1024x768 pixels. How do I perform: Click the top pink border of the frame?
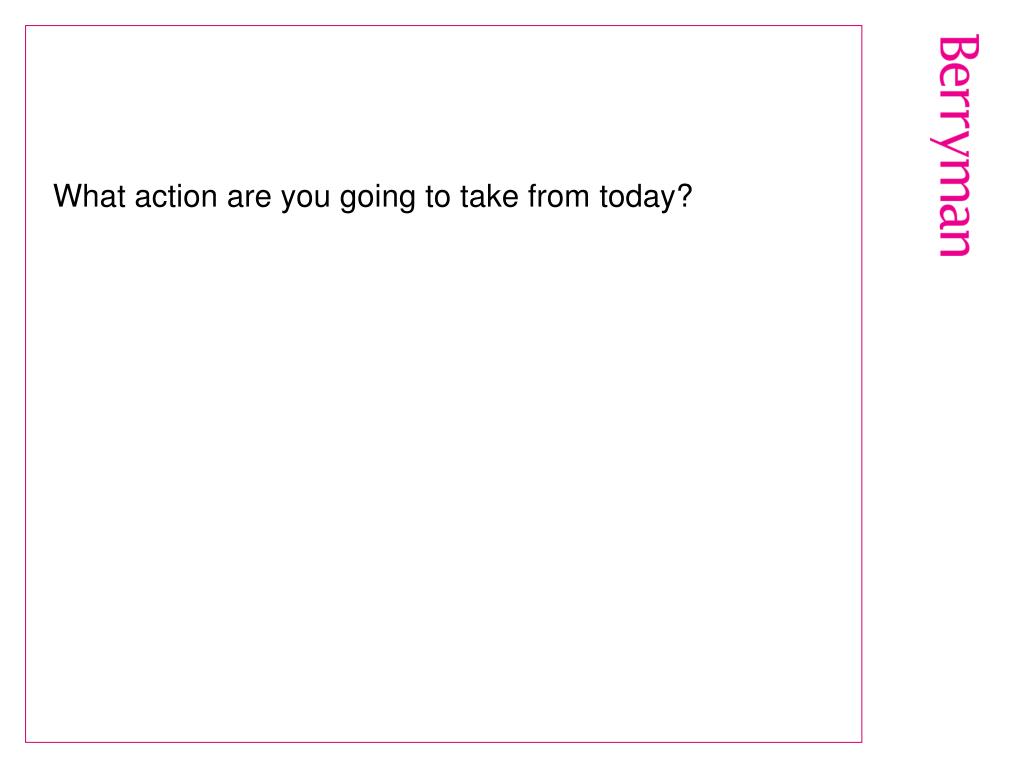tap(443, 26)
